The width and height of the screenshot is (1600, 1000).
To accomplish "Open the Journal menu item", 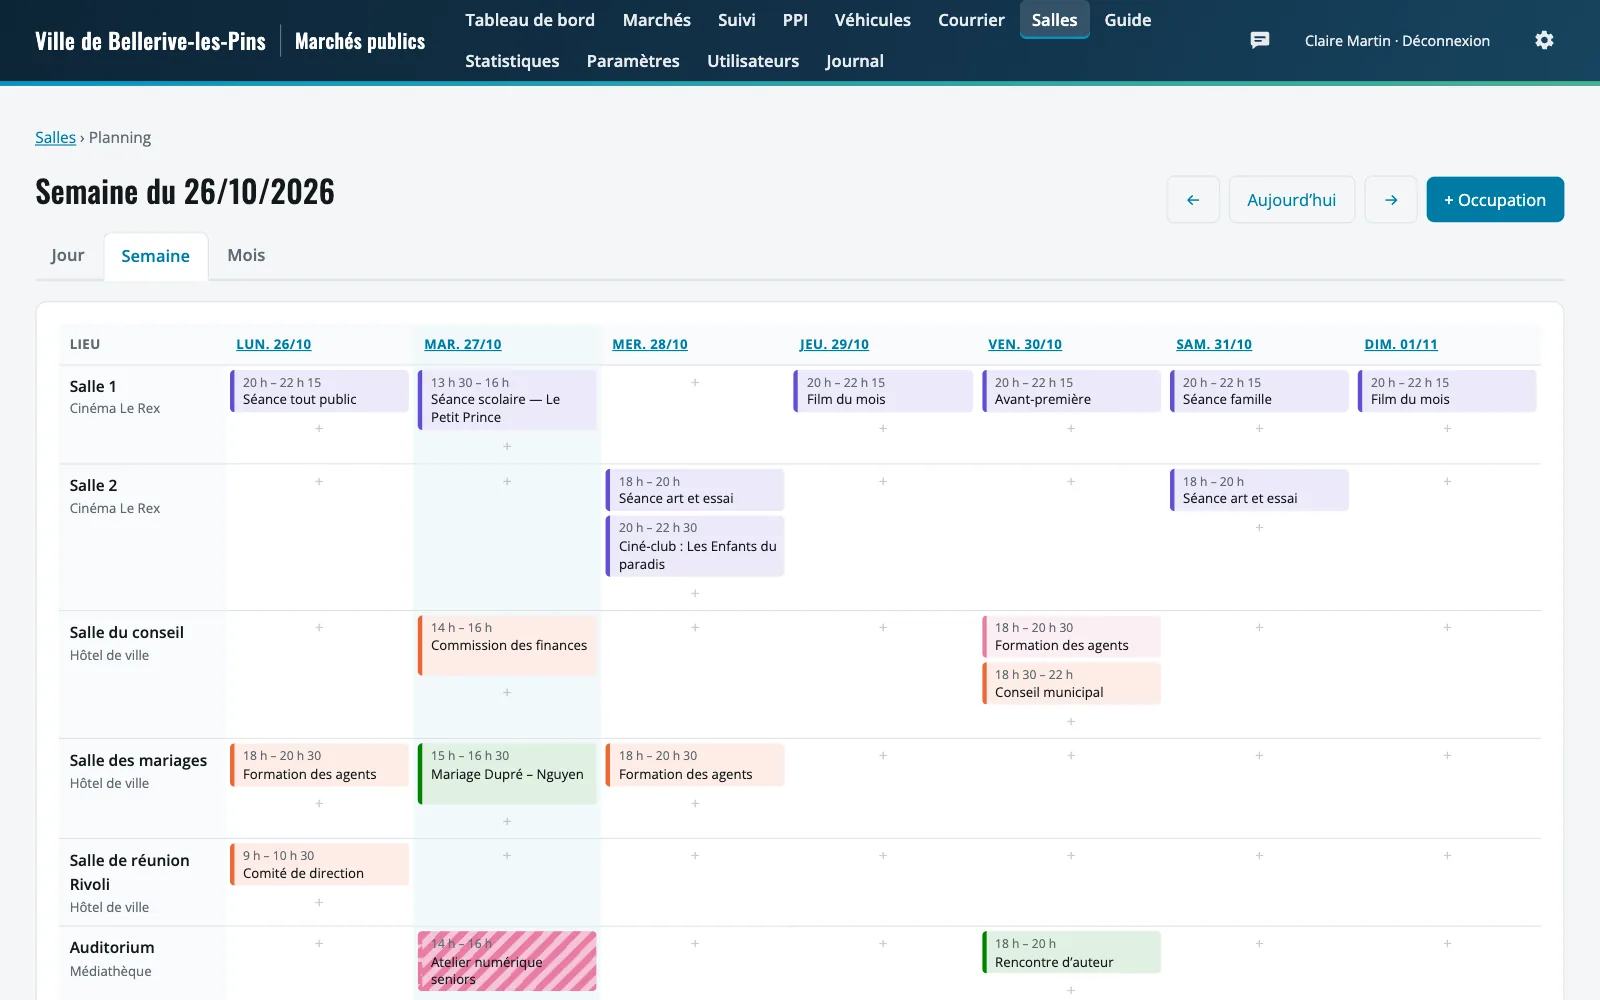I will (855, 61).
